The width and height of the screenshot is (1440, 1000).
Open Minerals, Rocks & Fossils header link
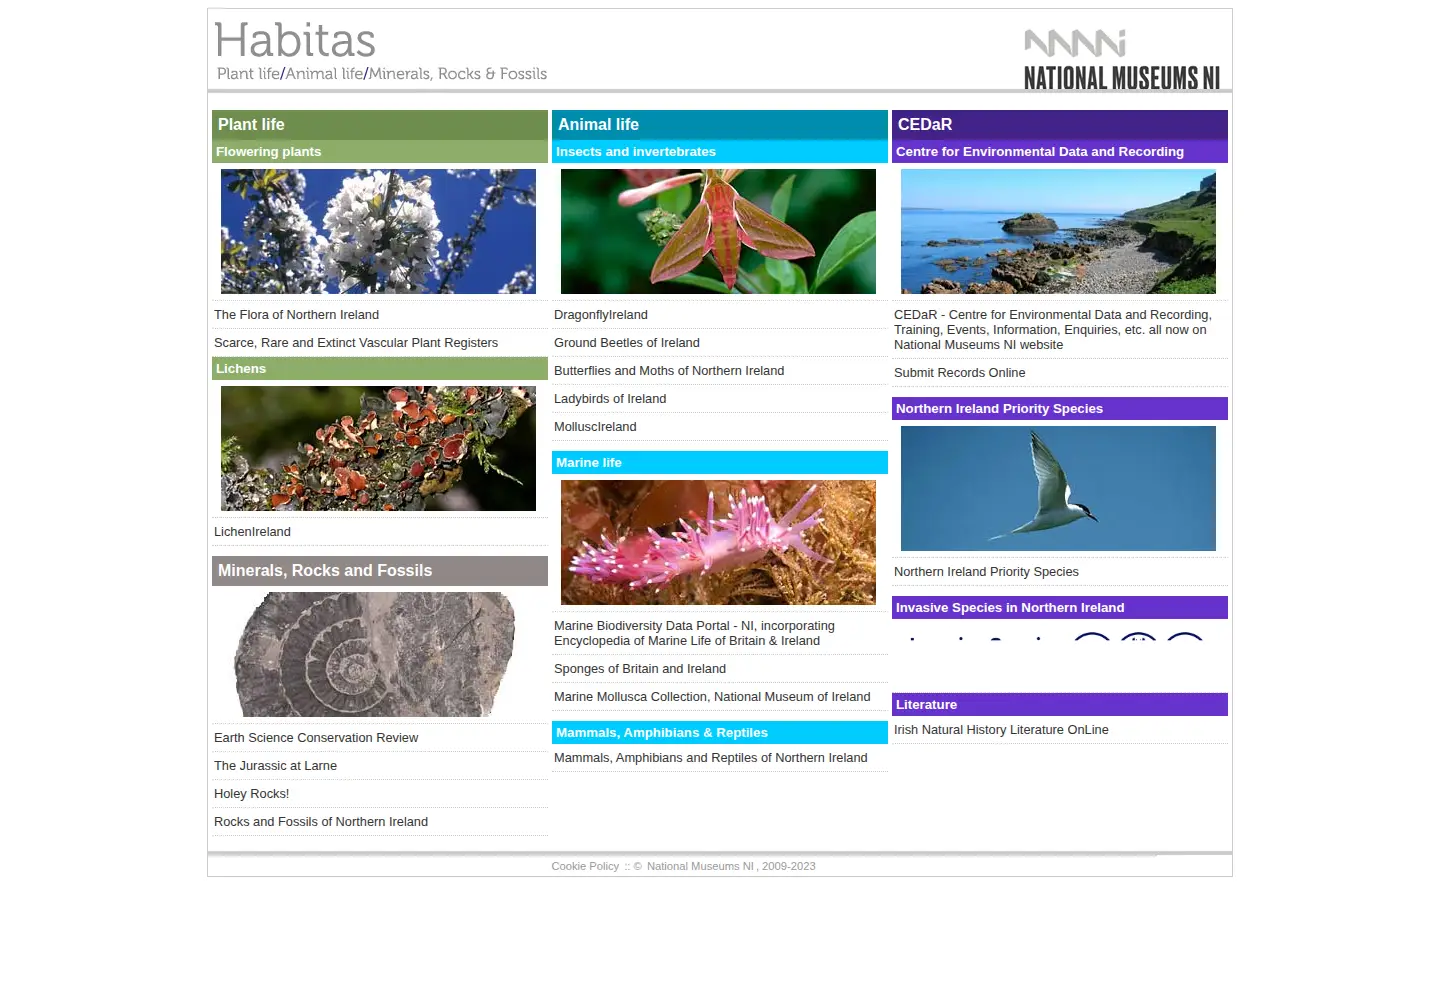(x=458, y=74)
